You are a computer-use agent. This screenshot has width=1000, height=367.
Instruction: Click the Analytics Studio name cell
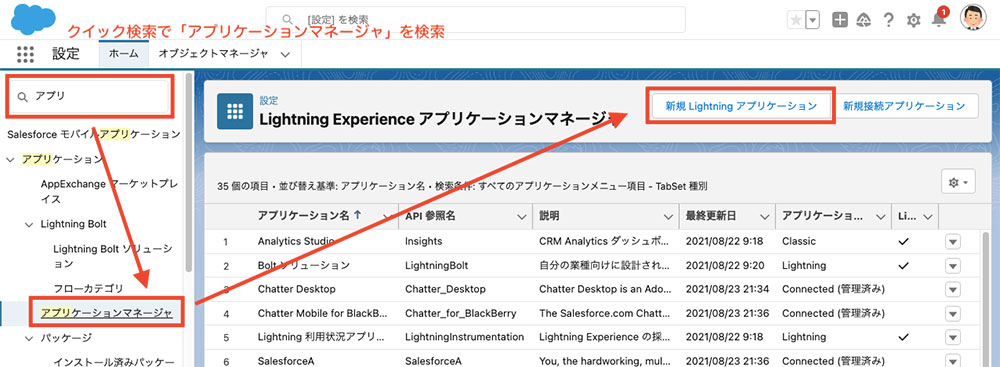pos(295,241)
